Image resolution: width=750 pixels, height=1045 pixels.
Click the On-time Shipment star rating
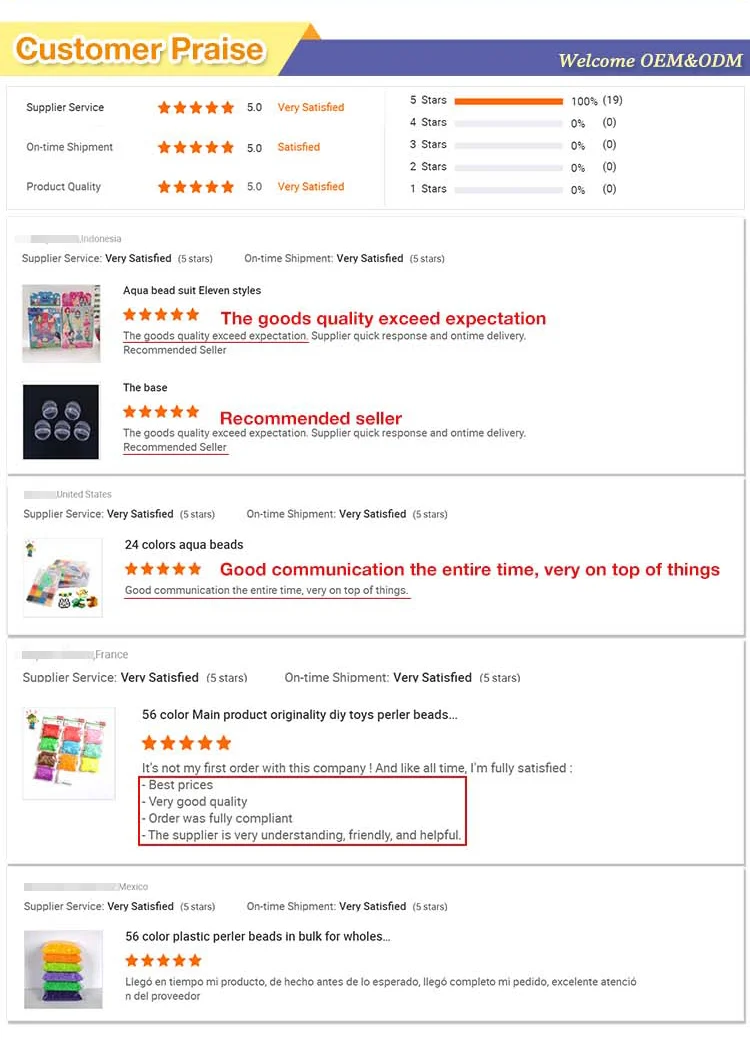pyautogui.click(x=196, y=148)
